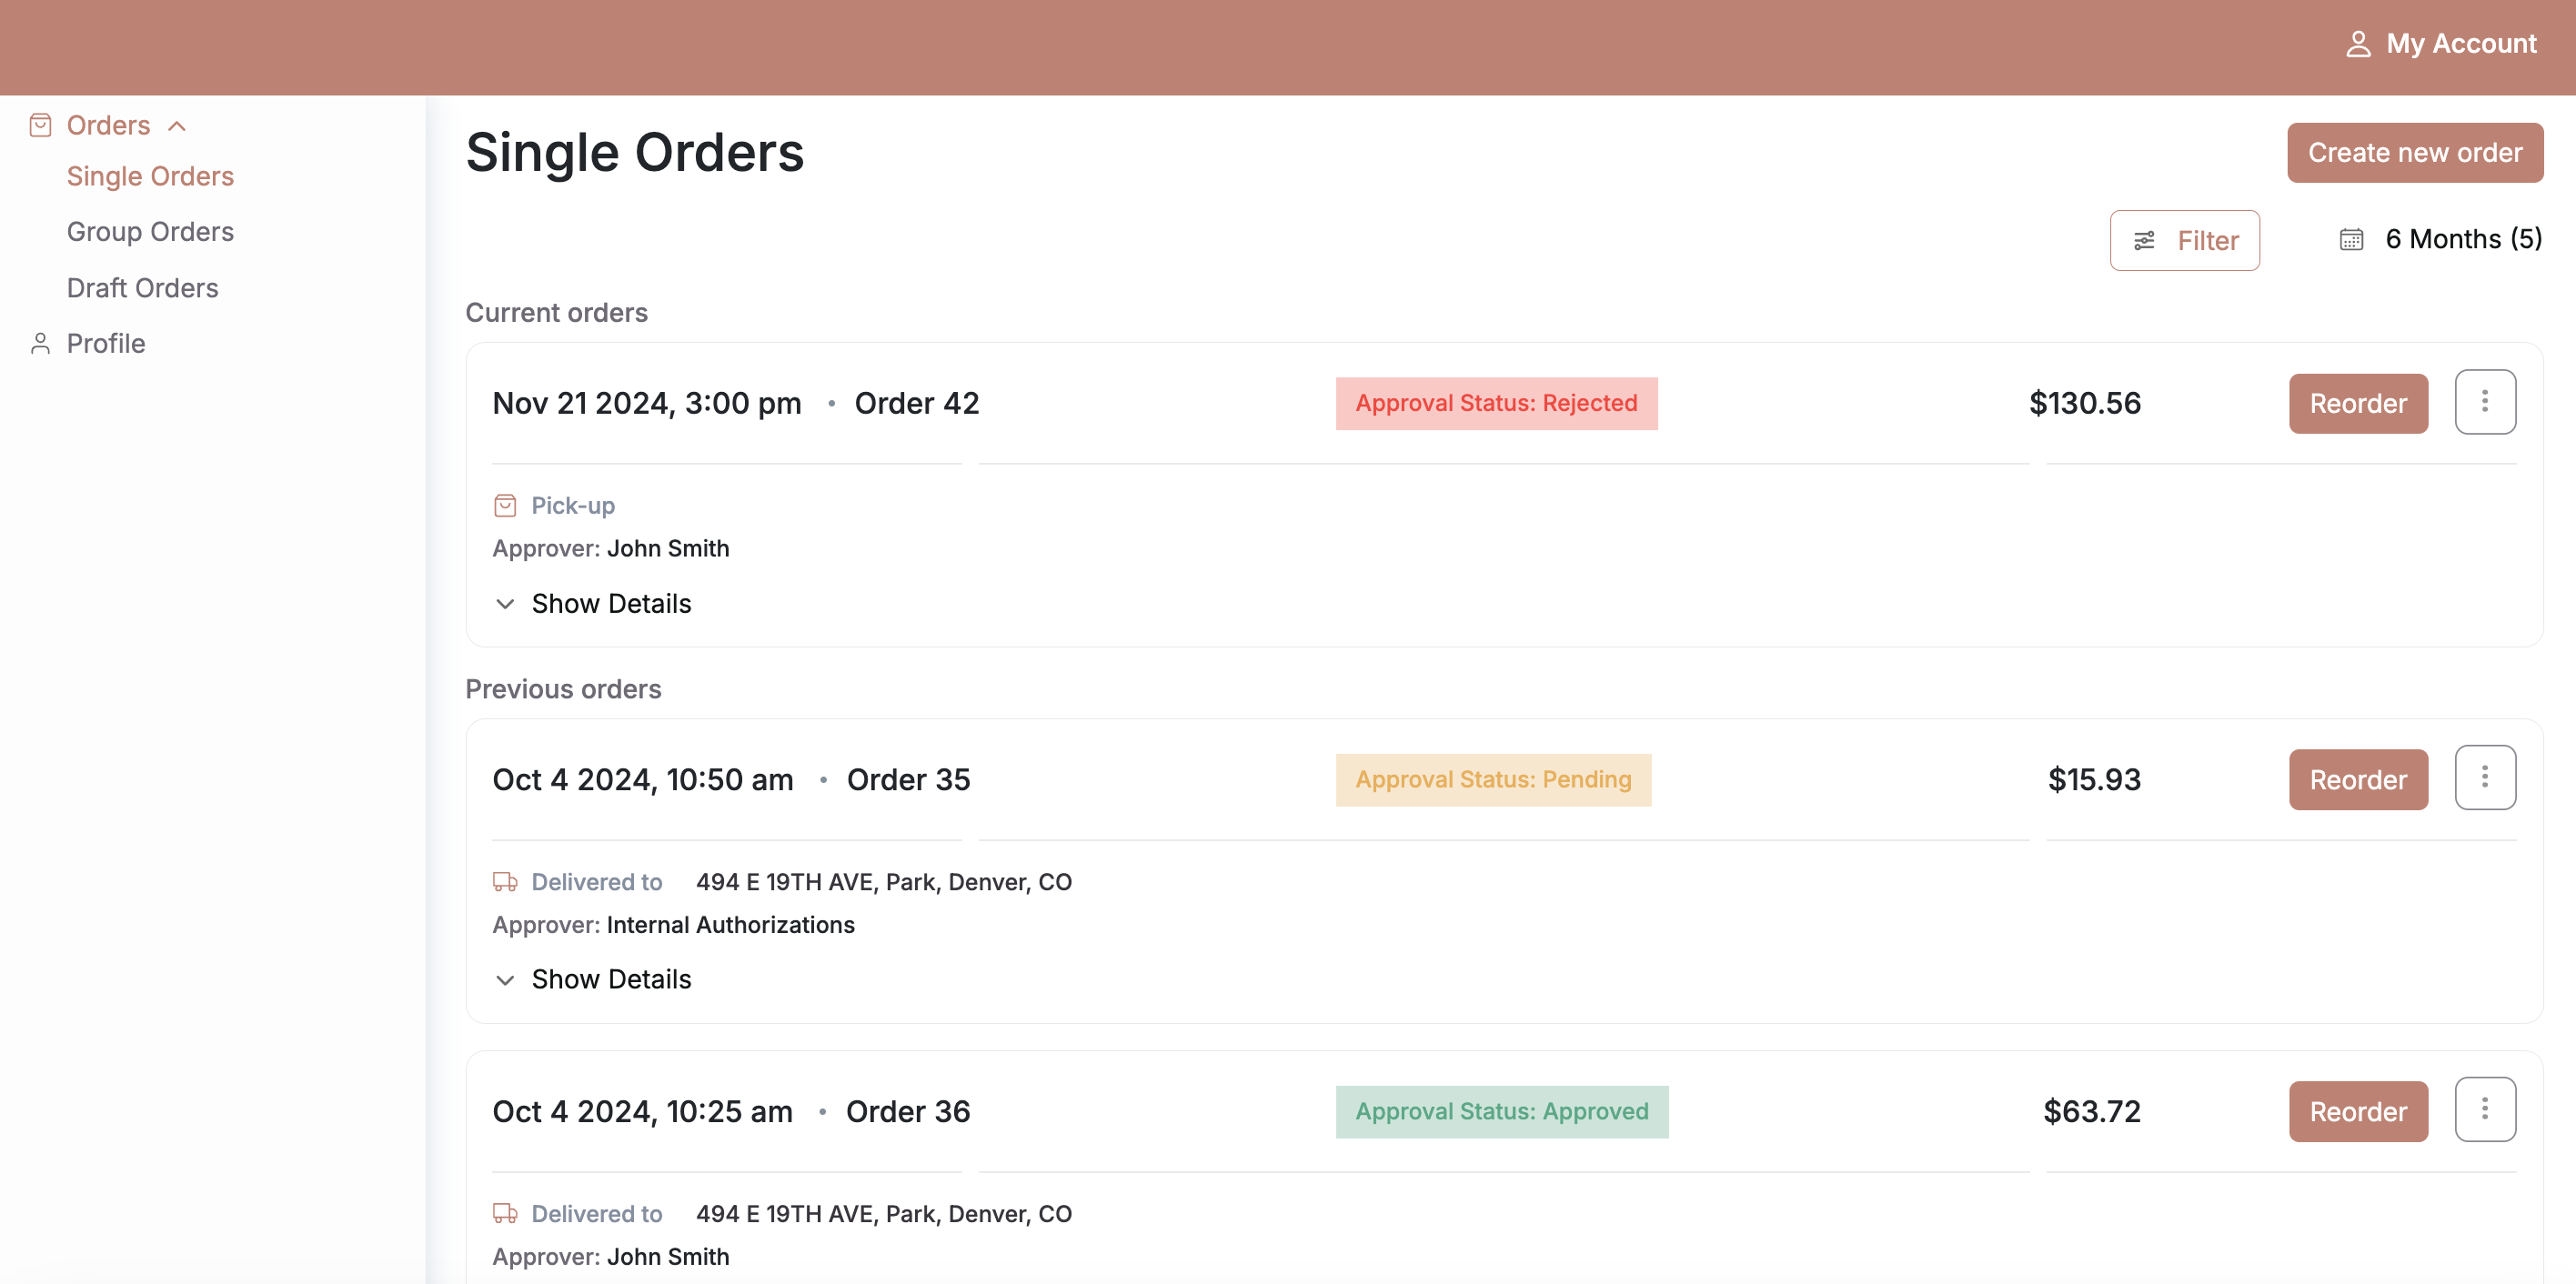The height and width of the screenshot is (1284, 2576).
Task: Click the delivery truck icon on Order 36
Action: [x=505, y=1213]
